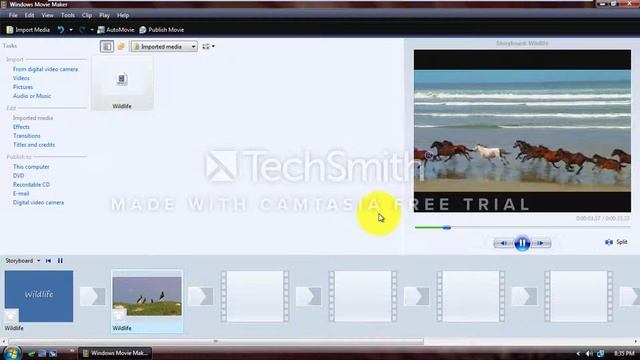Open the Imported media dropdown

[x=164, y=47]
